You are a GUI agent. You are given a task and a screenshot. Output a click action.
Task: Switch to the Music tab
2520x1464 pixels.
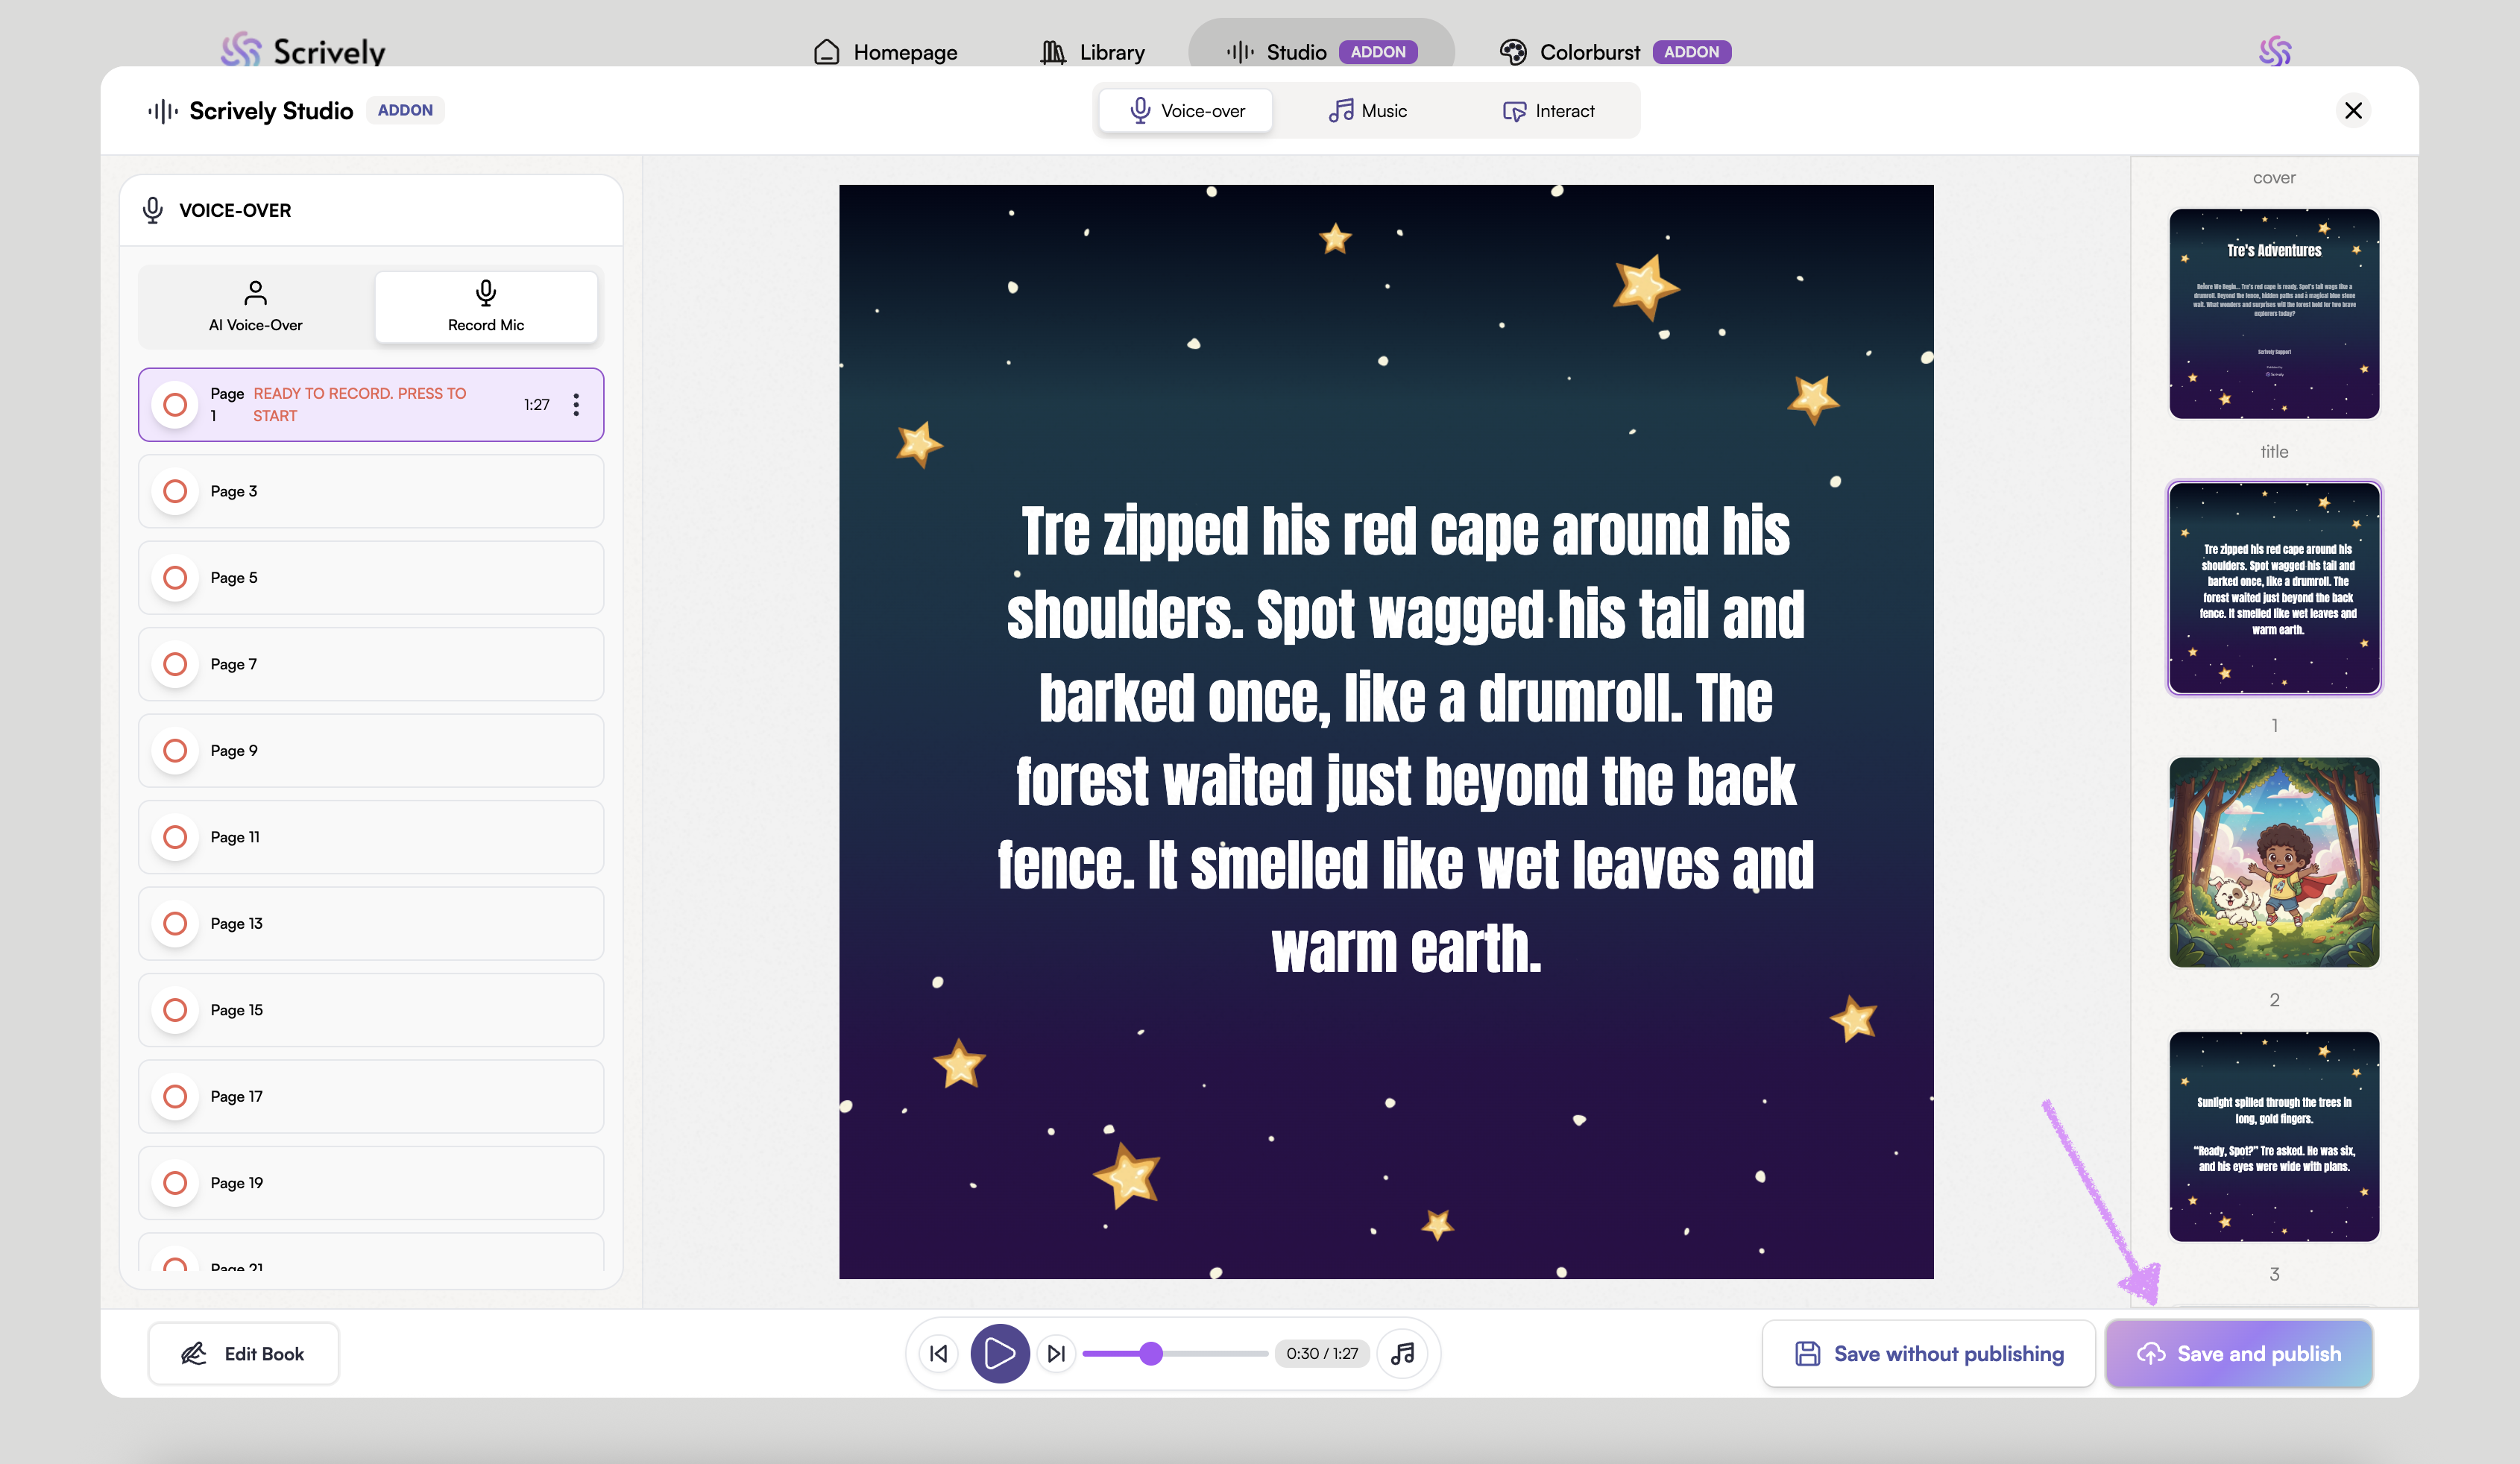[x=1367, y=111]
